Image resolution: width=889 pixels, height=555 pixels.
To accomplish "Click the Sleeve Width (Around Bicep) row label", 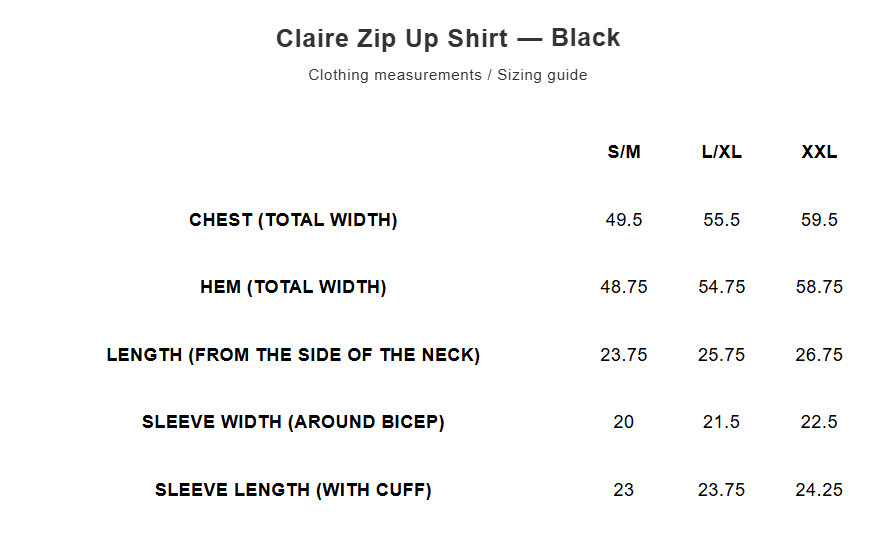I will [293, 422].
